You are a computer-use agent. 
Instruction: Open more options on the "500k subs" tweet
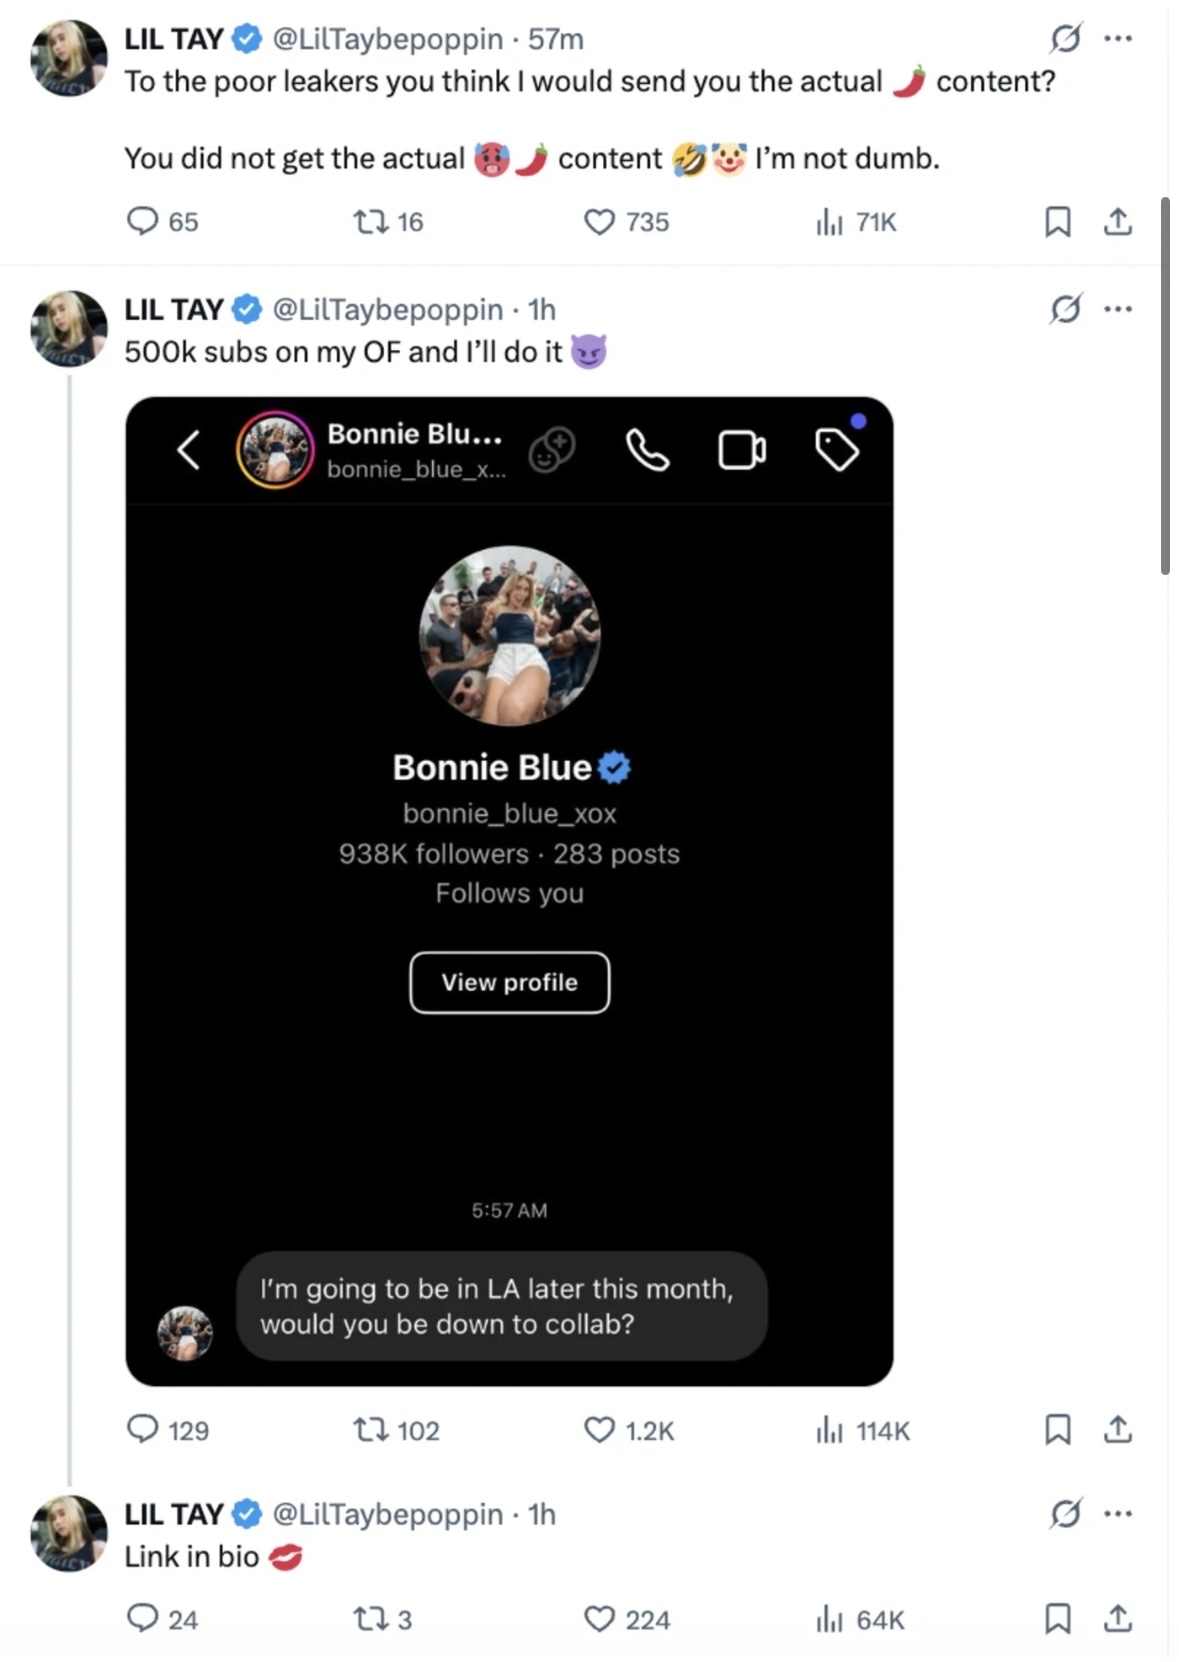1118,309
